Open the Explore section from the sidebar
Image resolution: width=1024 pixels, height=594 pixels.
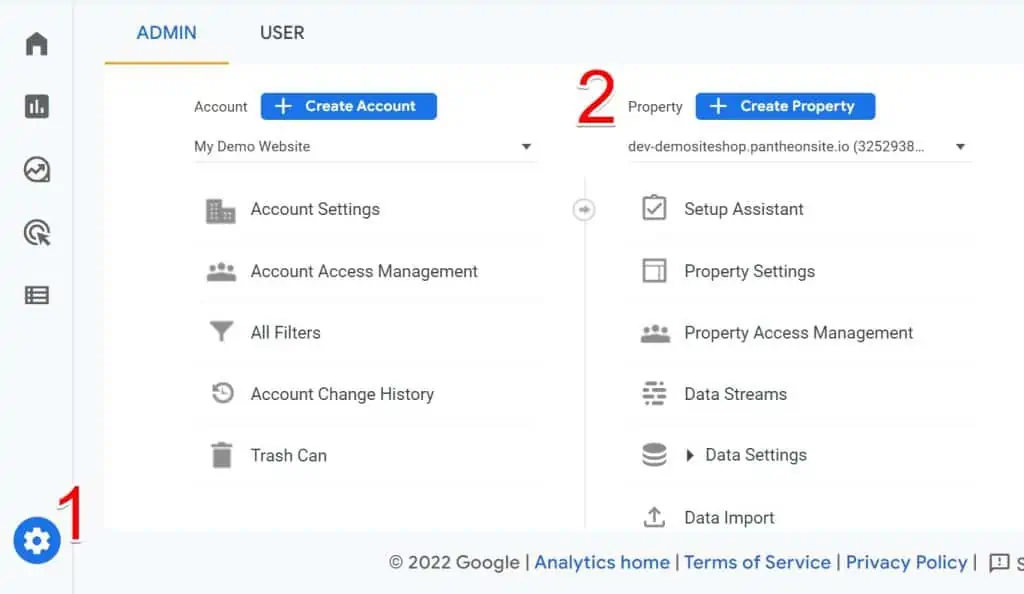pyautogui.click(x=36, y=169)
